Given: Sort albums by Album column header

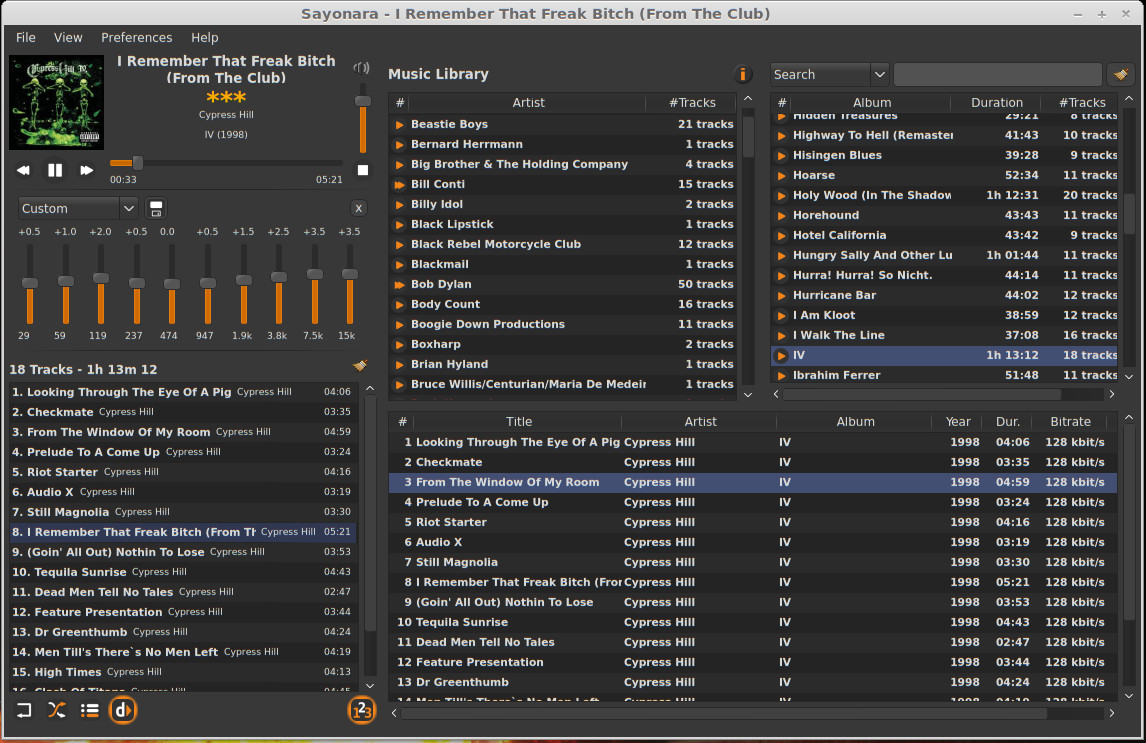Looking at the screenshot, I should (x=872, y=103).
